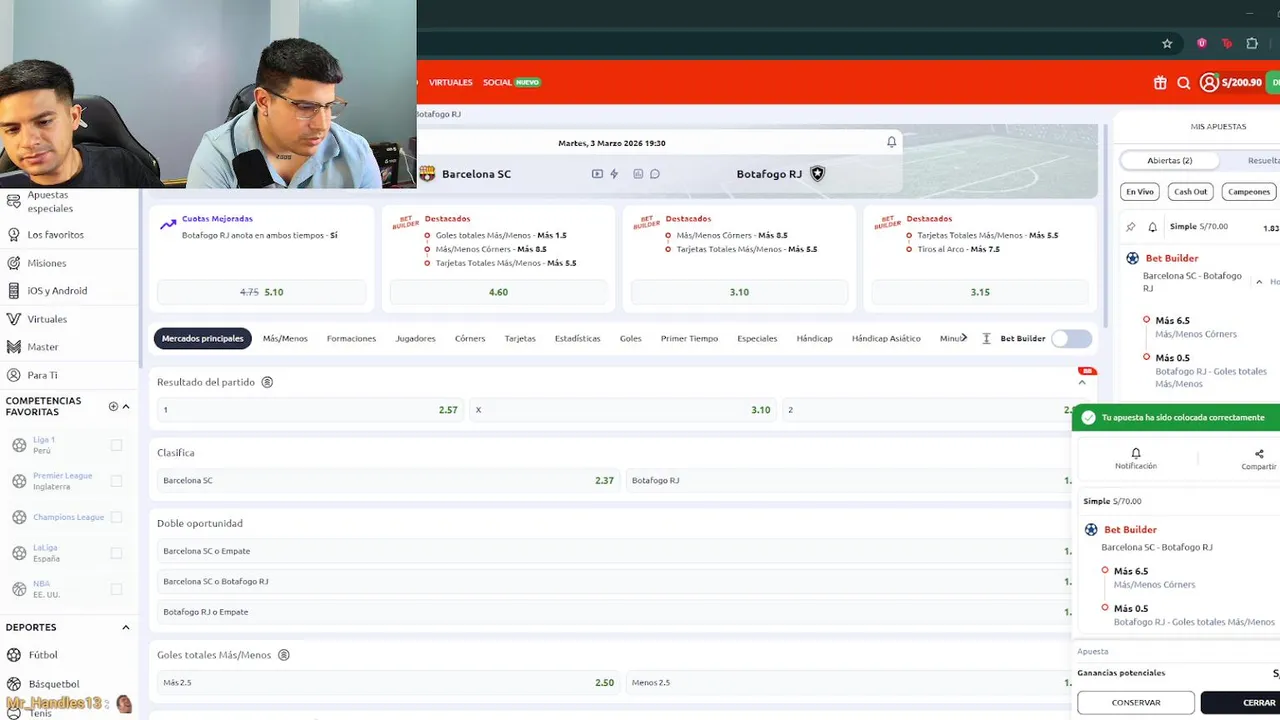Filter bets by Cash Out

(1190, 192)
